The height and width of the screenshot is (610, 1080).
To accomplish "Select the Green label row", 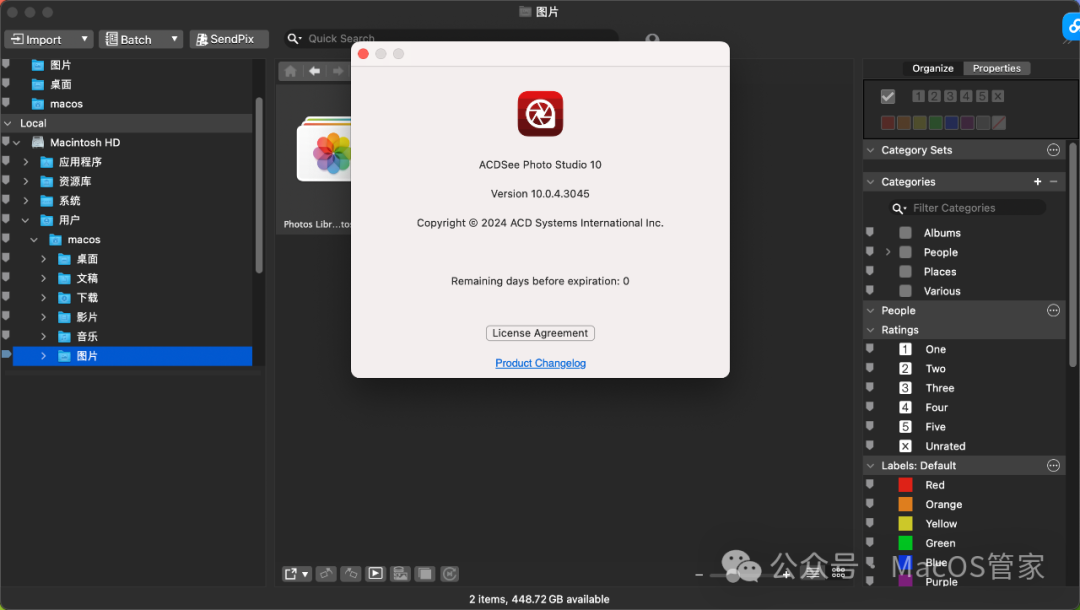I will pyautogui.click(x=964, y=543).
